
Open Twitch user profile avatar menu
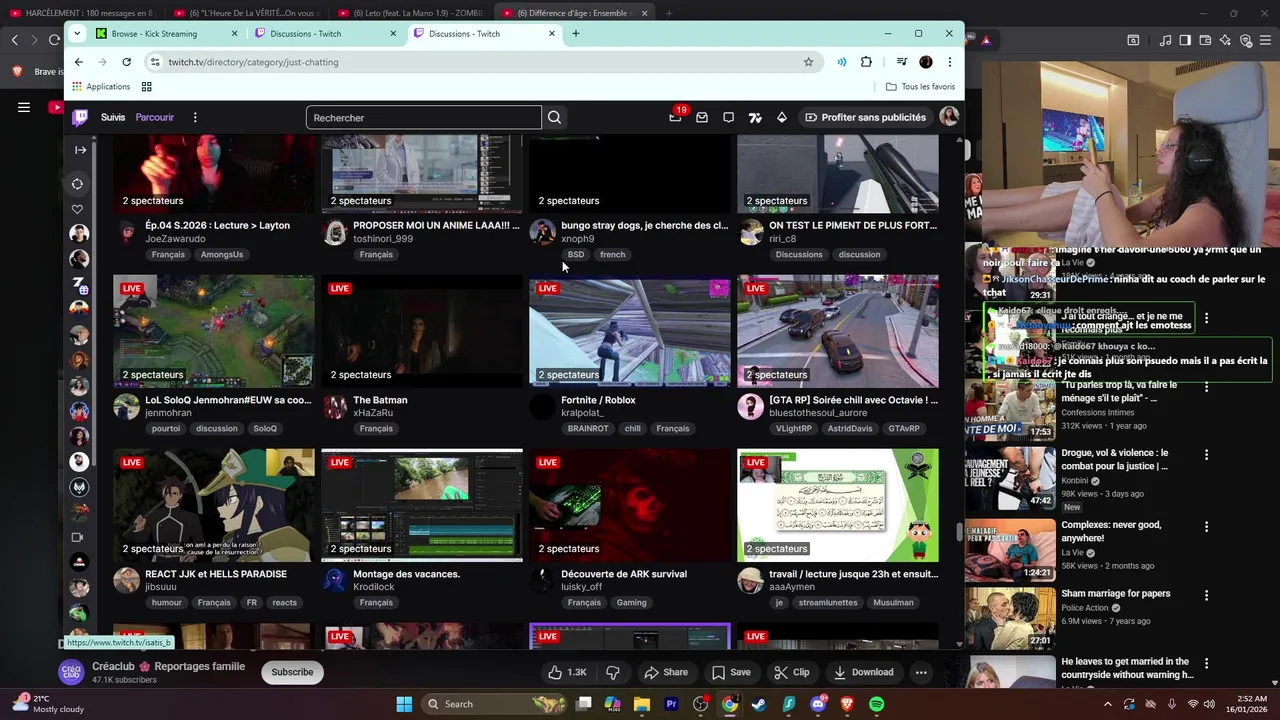pos(948,117)
